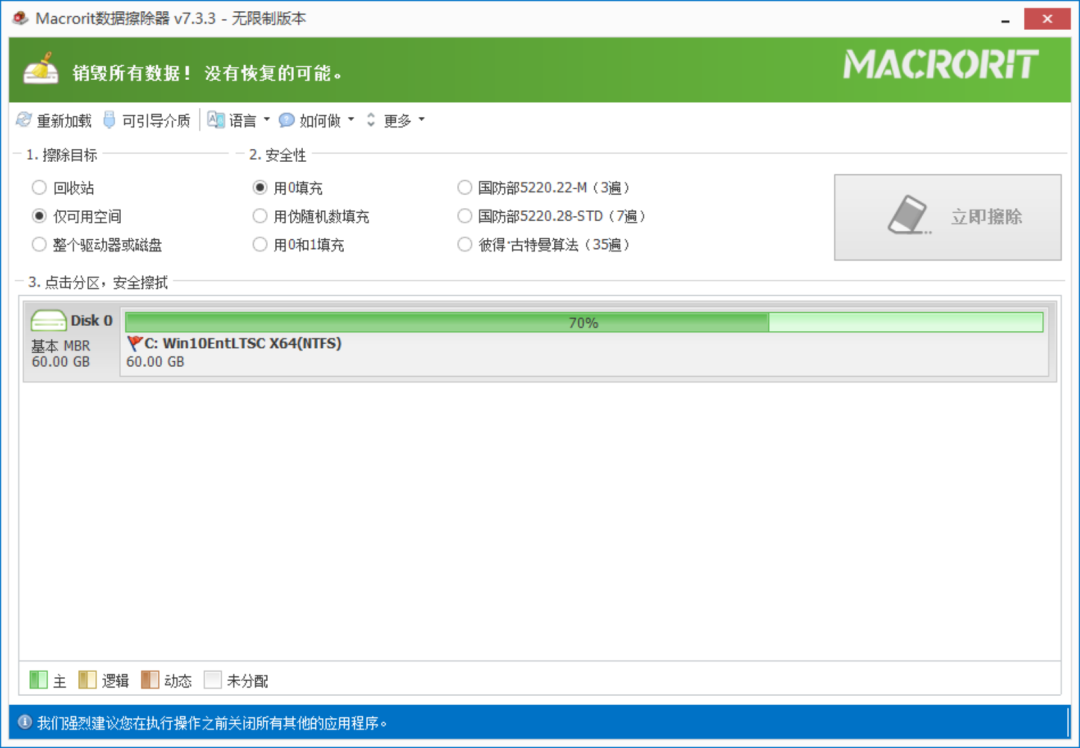The height and width of the screenshot is (748, 1080).
Task: Click the 60.00 GB size under partition C:
Action: click(x=155, y=362)
